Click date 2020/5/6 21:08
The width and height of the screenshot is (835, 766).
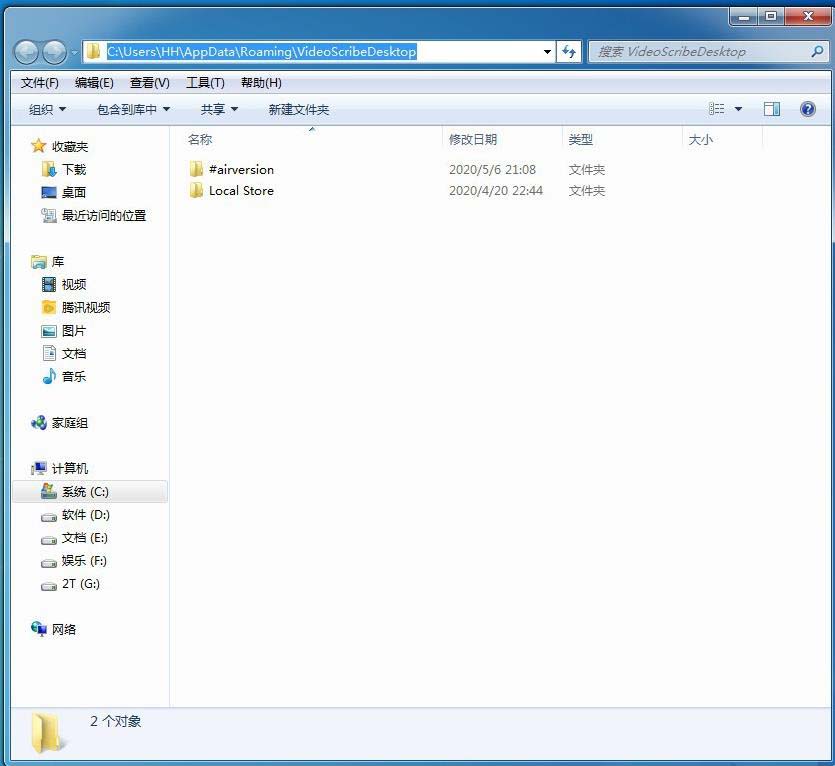(x=492, y=169)
